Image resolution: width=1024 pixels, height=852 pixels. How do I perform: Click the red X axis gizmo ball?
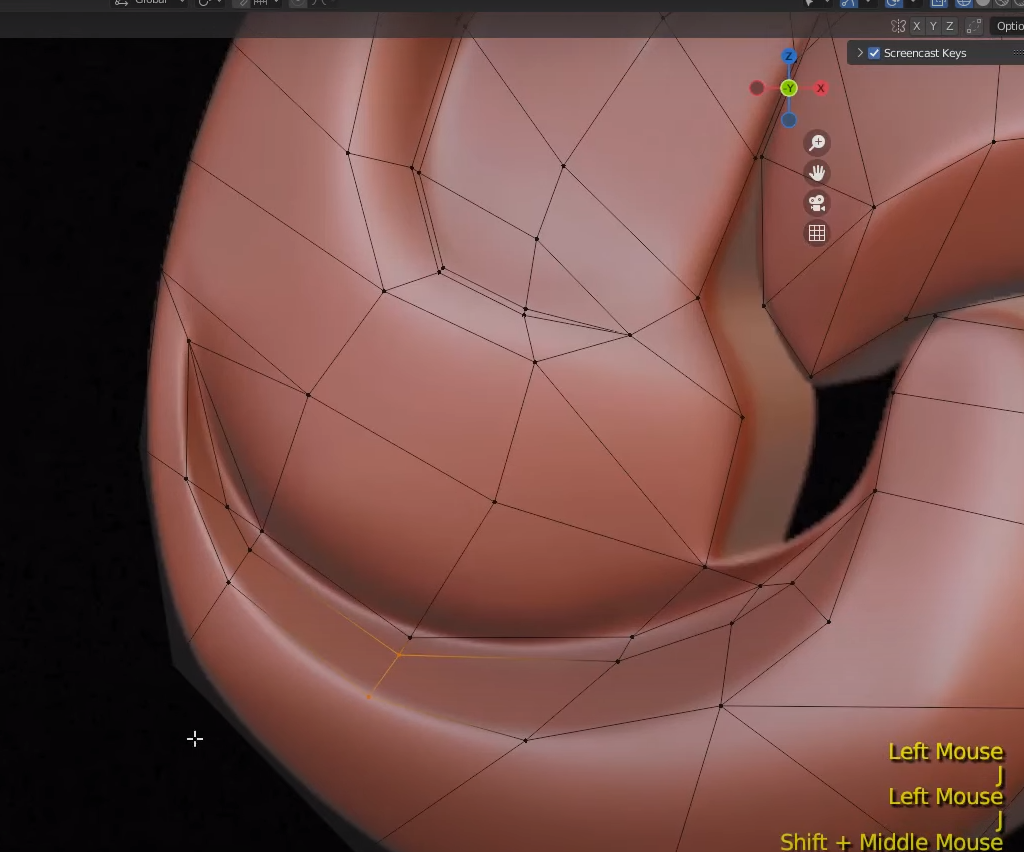click(x=821, y=88)
